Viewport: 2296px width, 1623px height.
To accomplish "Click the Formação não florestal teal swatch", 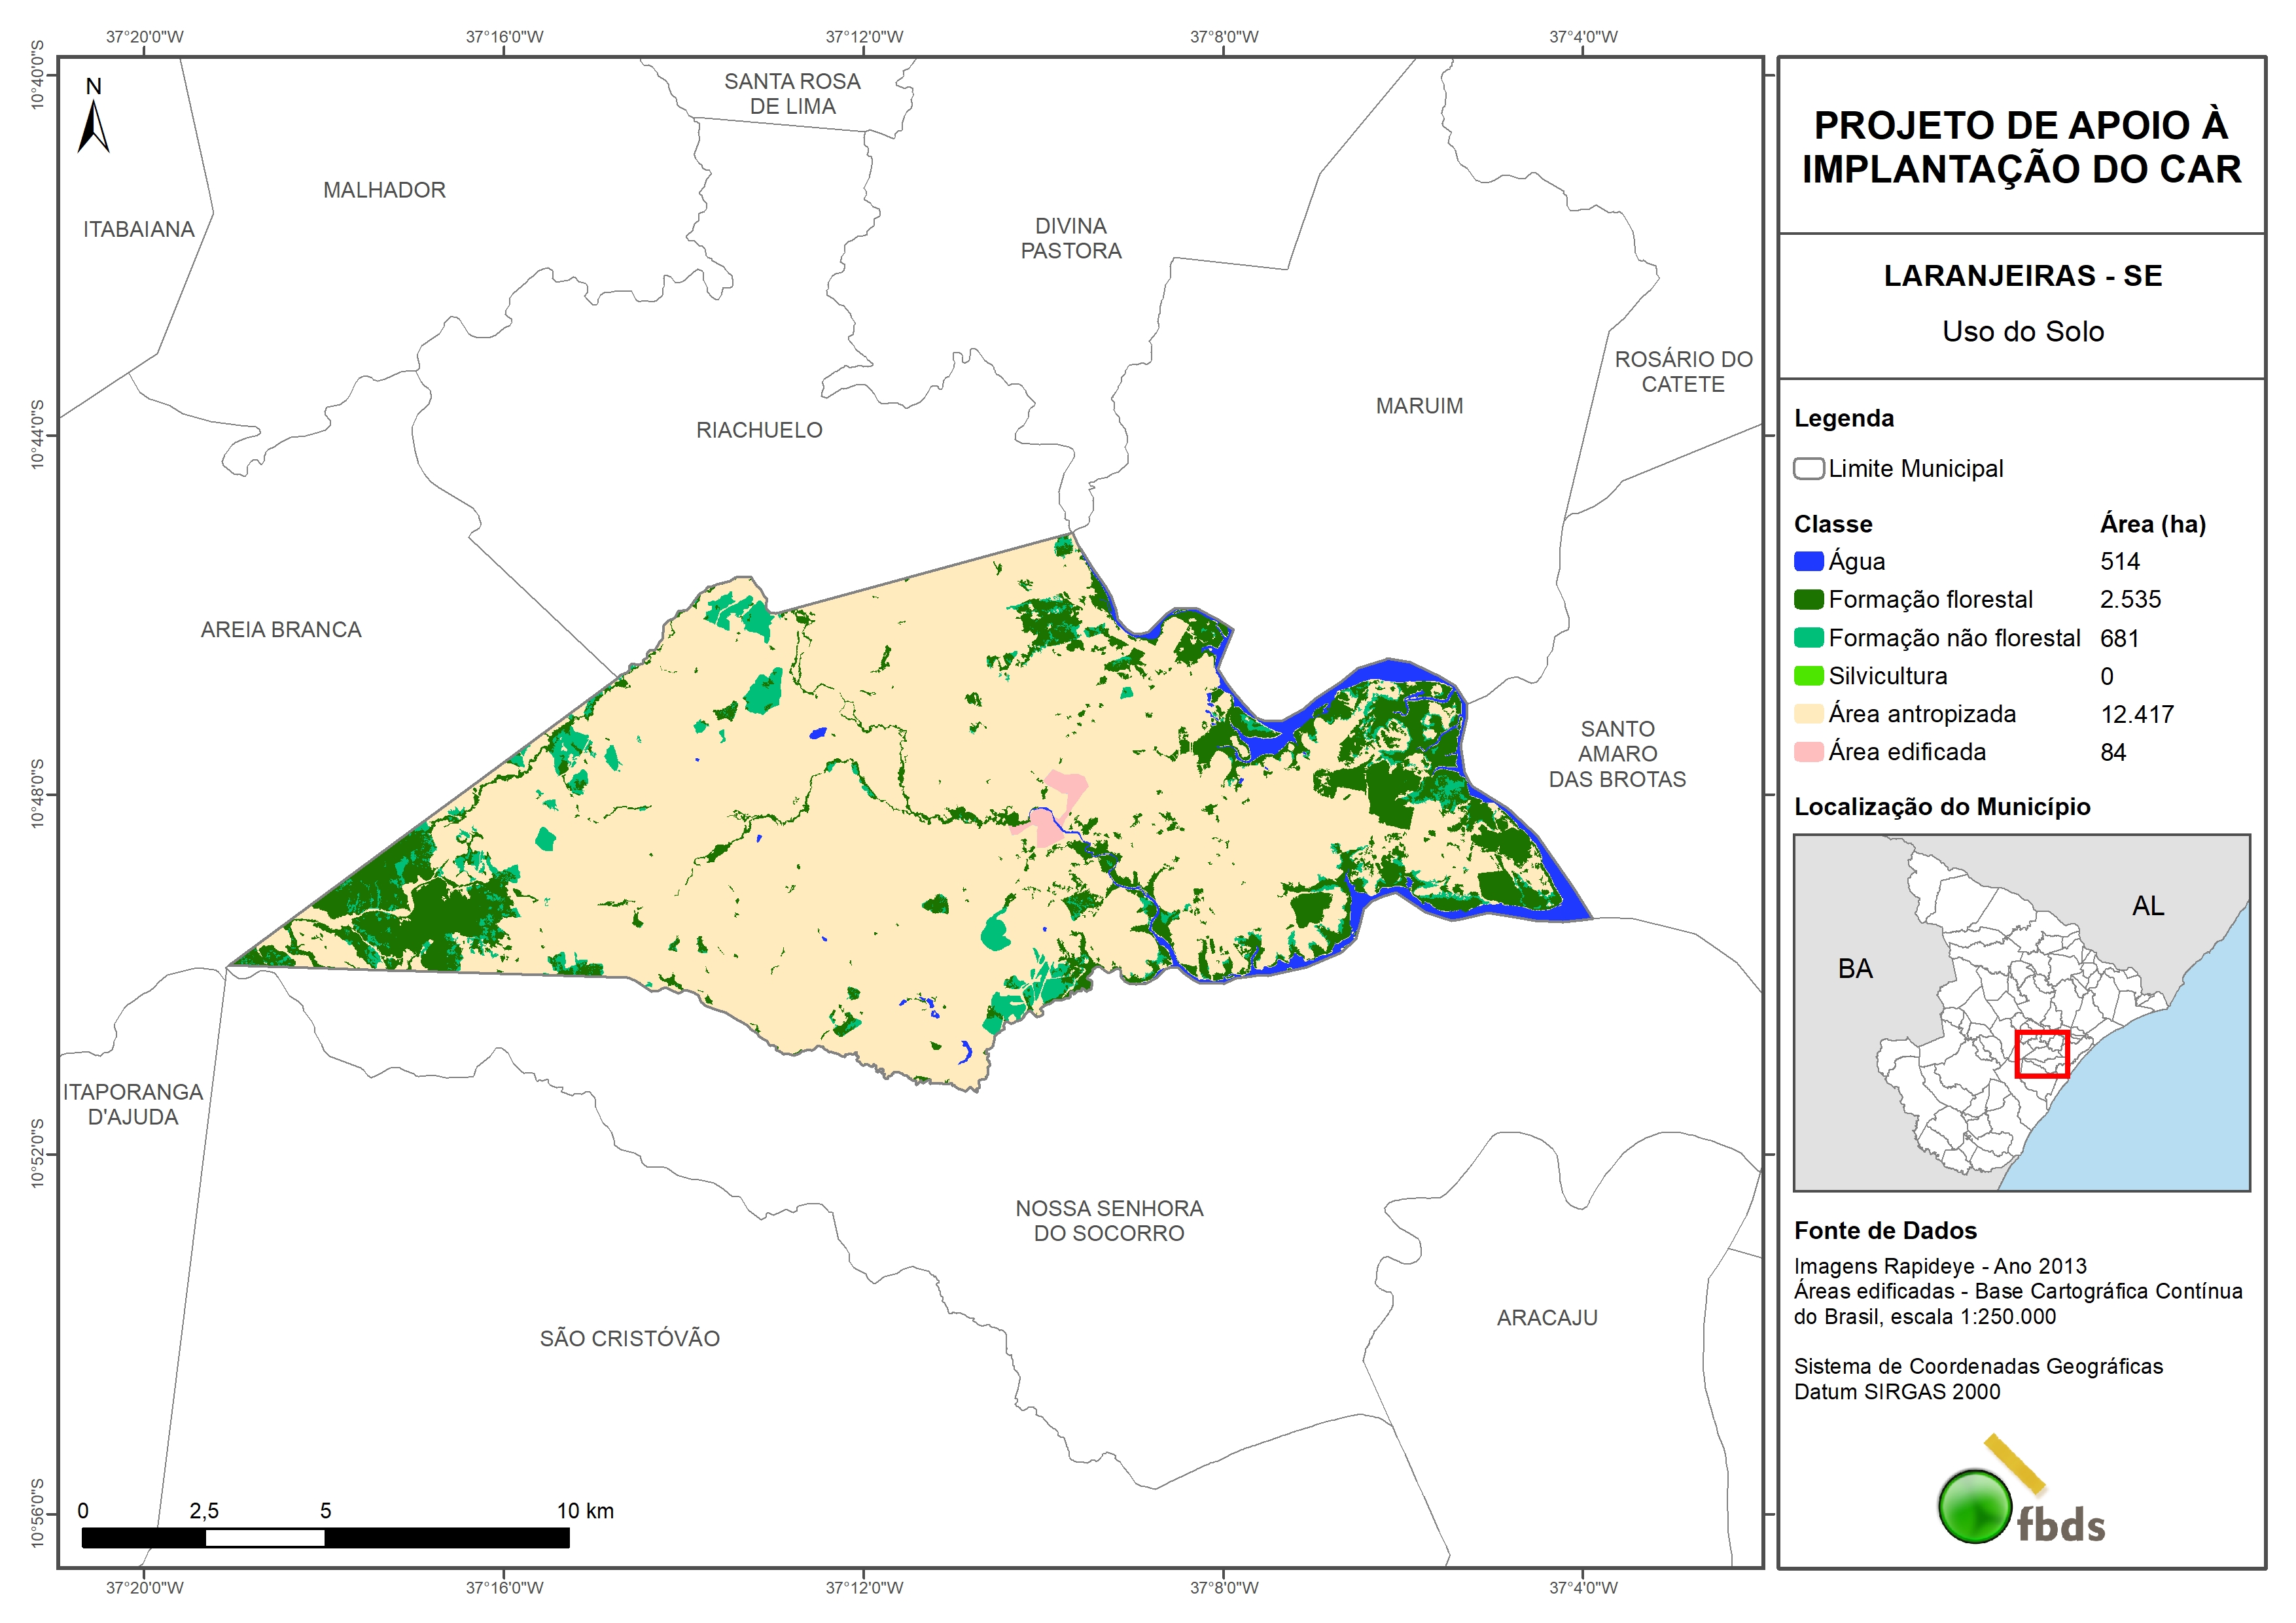I will point(1808,638).
